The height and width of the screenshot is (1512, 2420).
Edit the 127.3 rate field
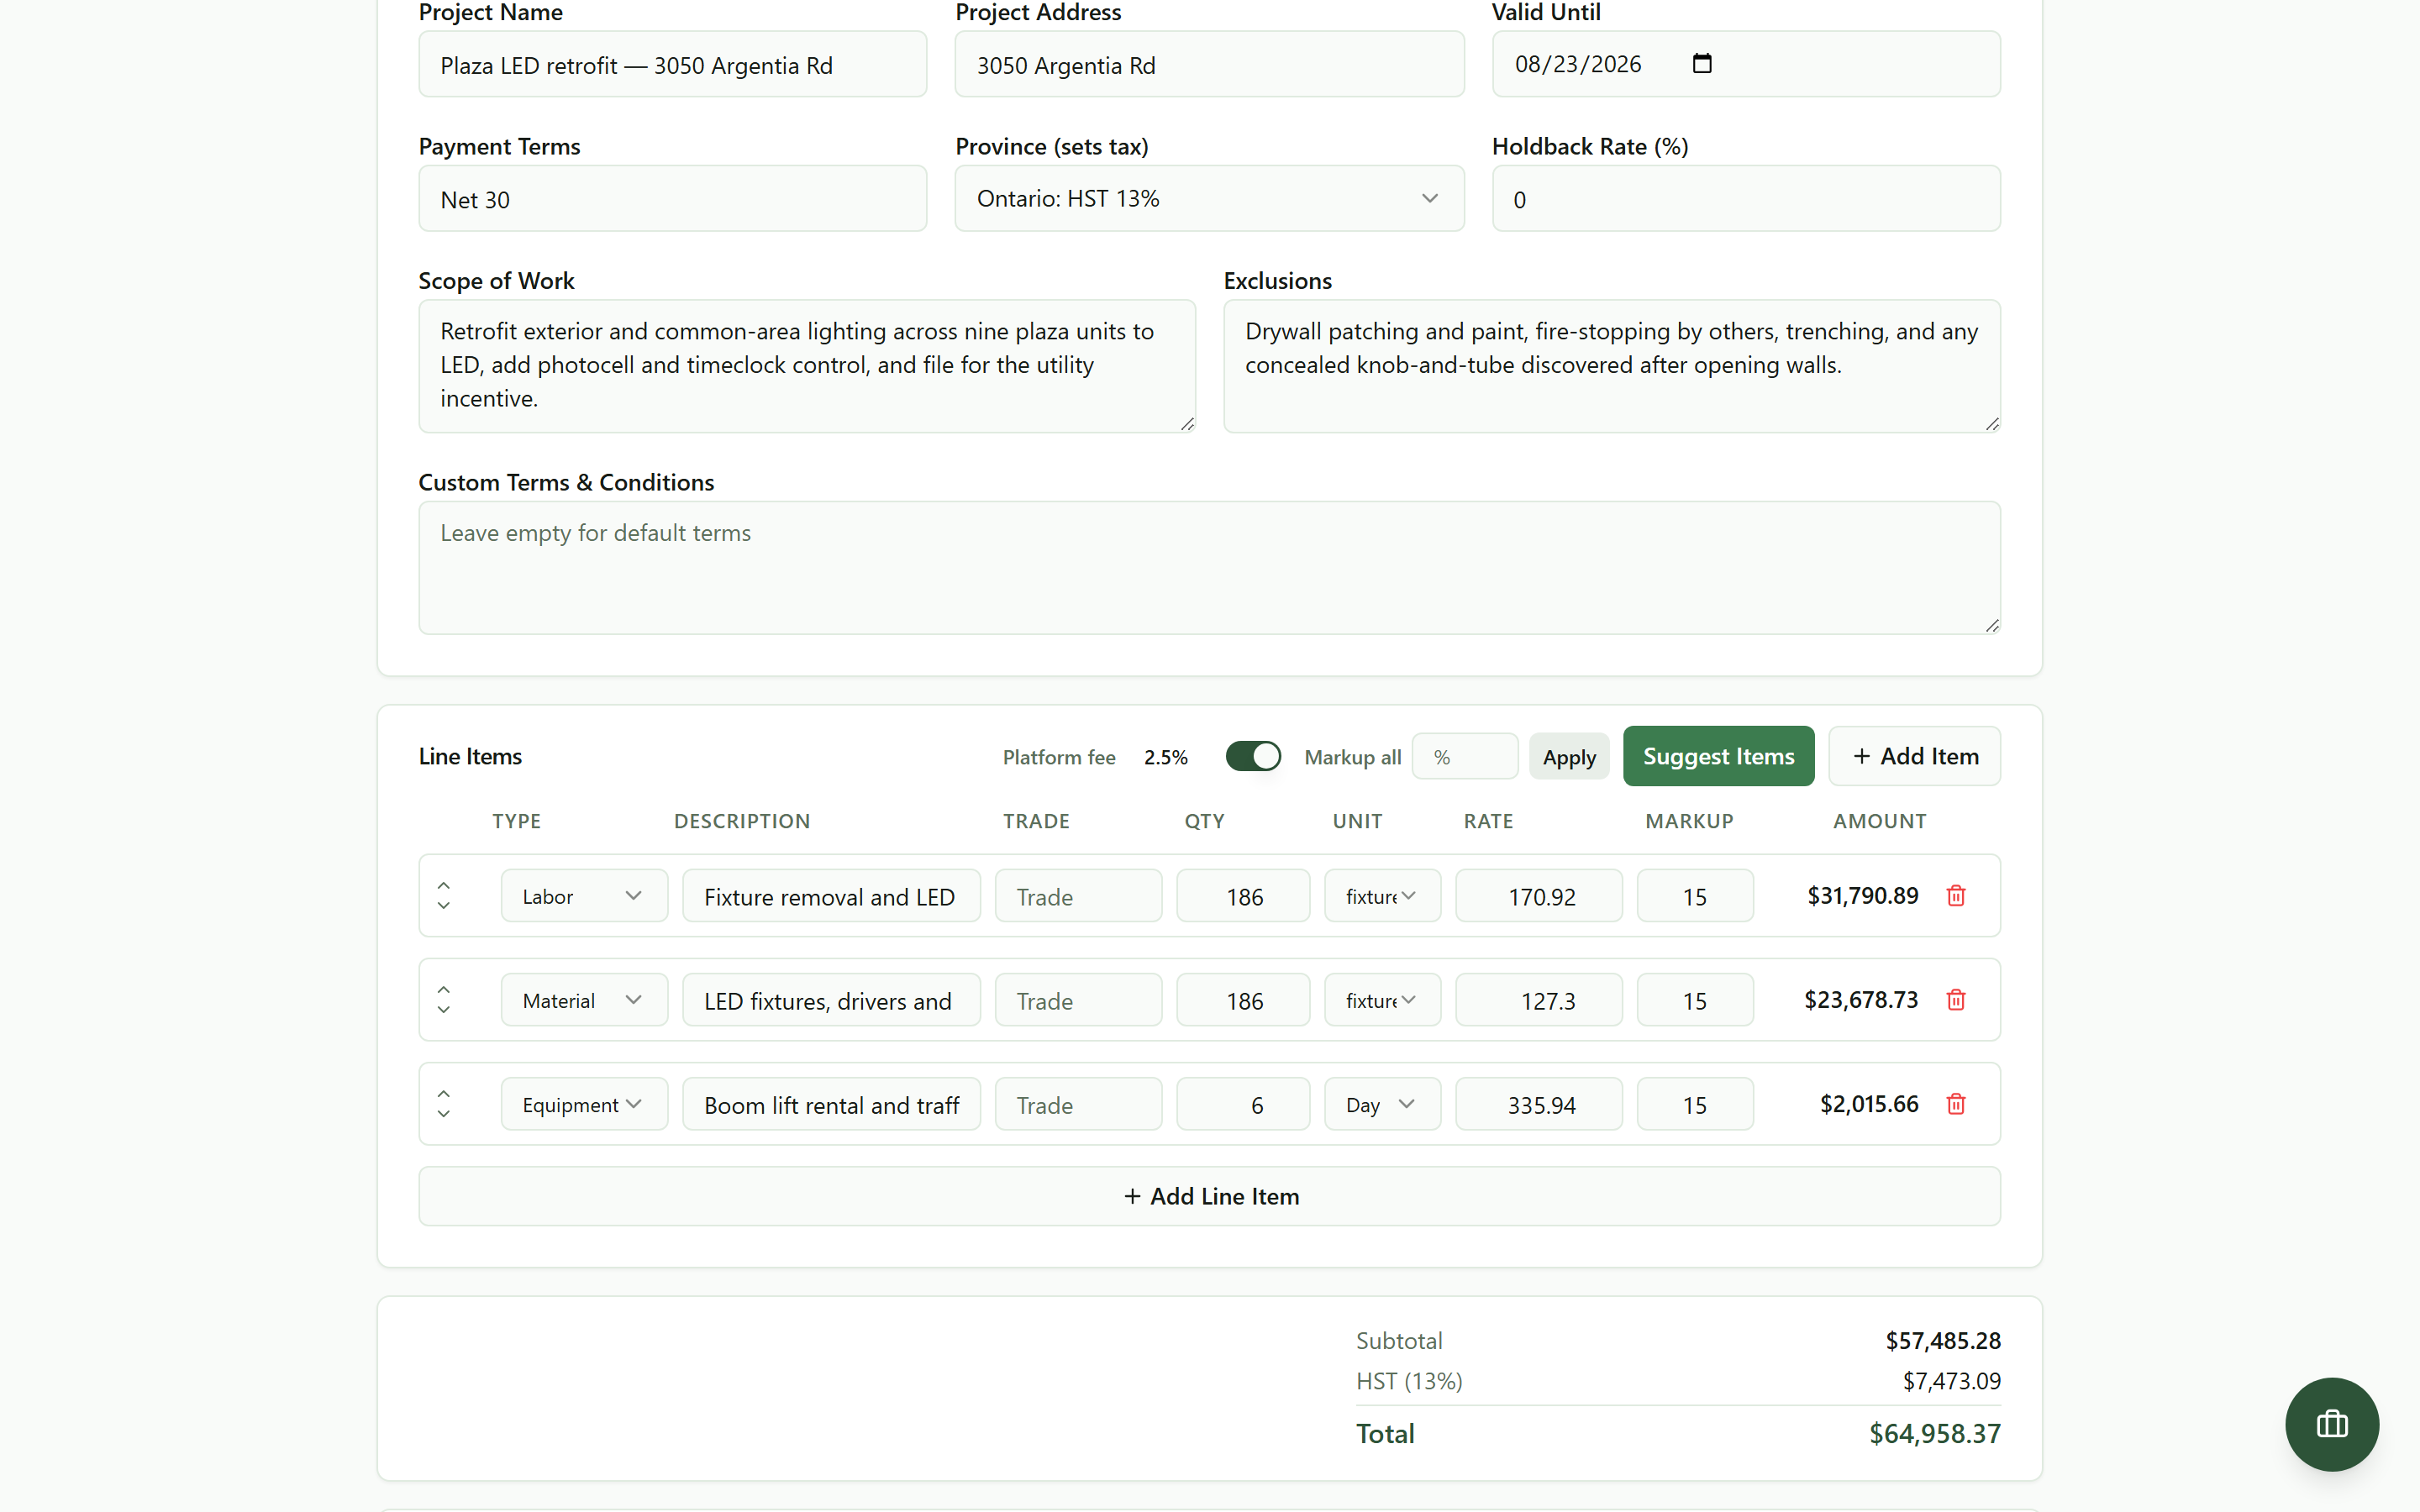(x=1538, y=1000)
